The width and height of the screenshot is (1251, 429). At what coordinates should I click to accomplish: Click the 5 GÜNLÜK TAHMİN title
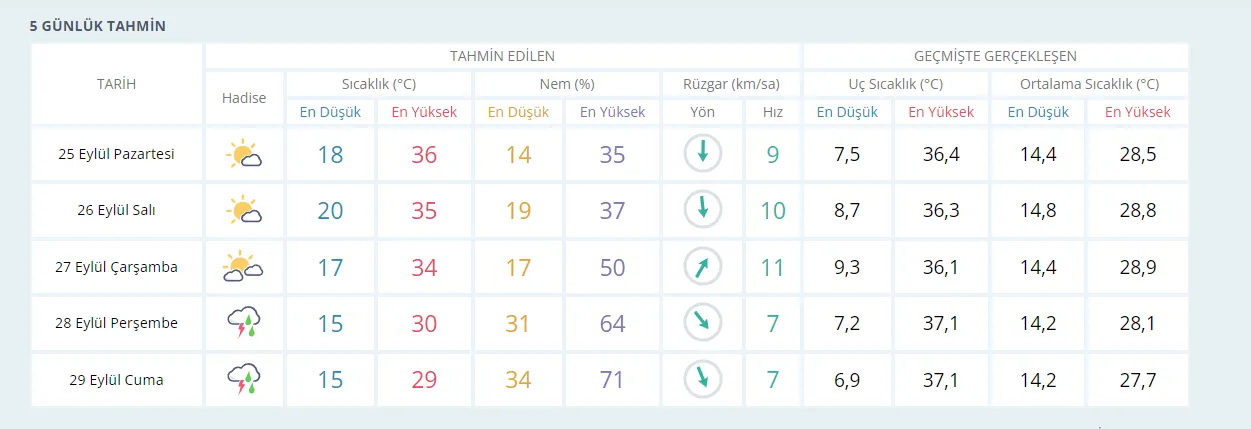click(x=98, y=26)
